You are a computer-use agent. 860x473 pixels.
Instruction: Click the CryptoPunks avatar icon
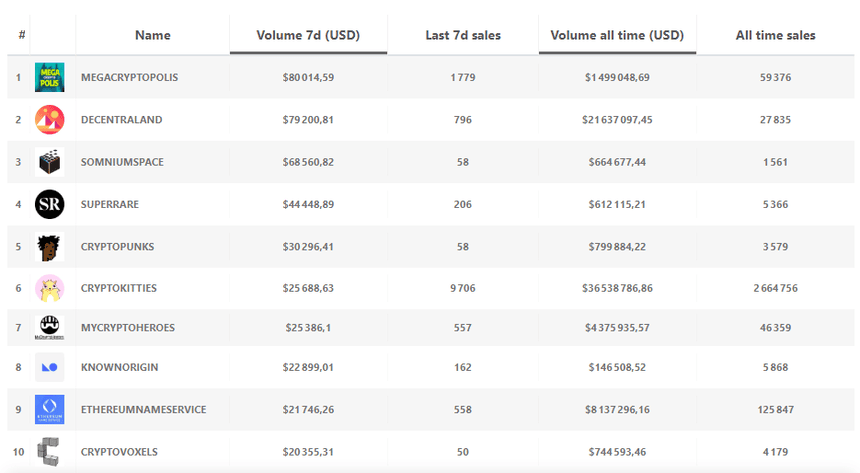pyautogui.click(x=50, y=246)
